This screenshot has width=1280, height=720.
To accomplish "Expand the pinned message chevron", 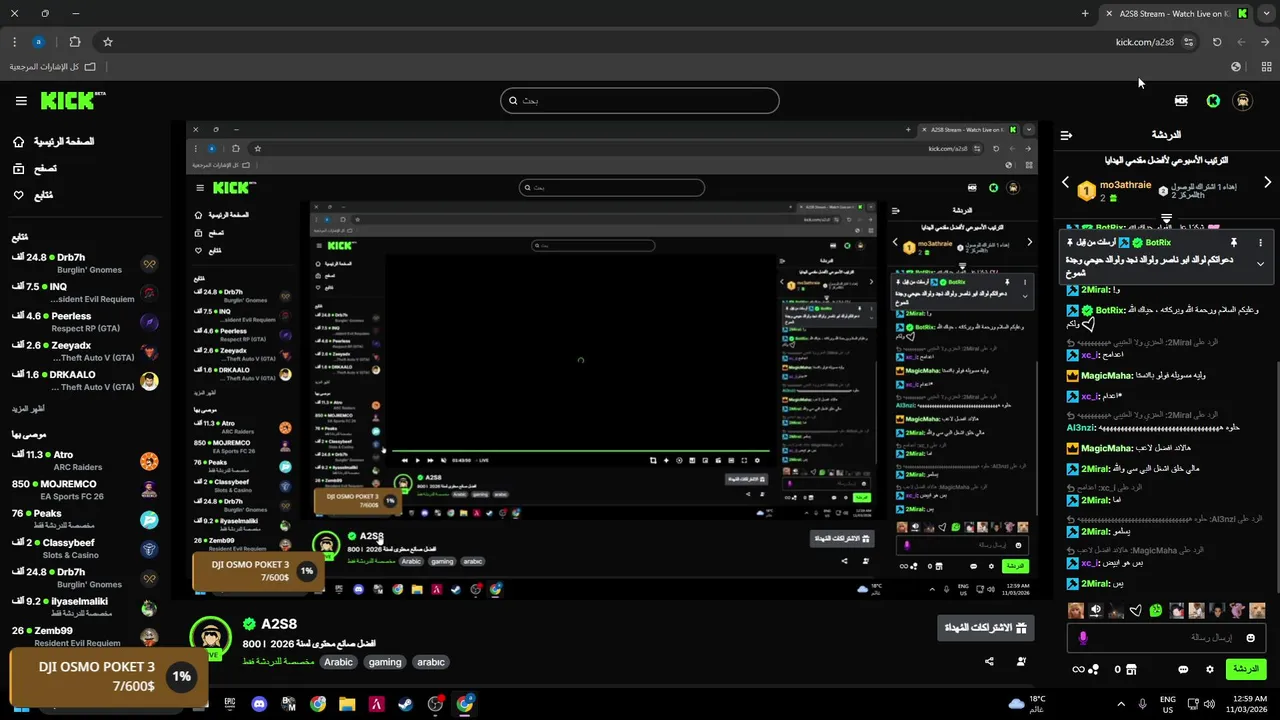I will tap(1260, 264).
